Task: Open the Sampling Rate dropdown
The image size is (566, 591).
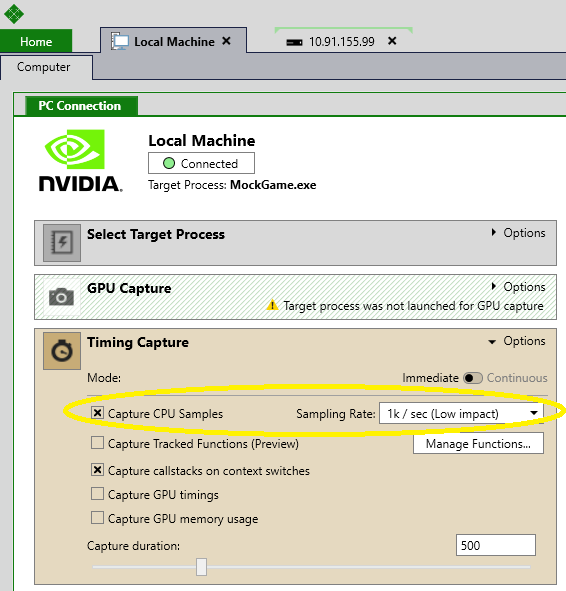Action: [461, 413]
